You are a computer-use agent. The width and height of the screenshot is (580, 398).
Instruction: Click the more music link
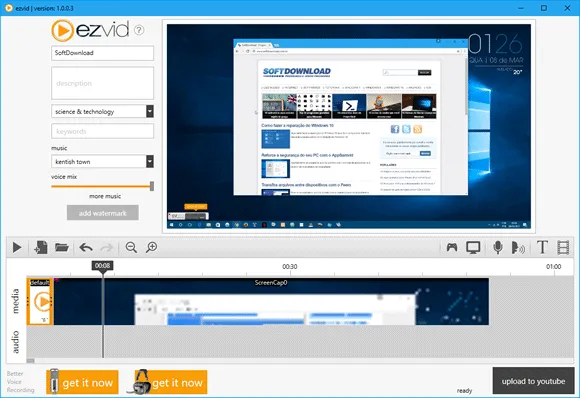(x=105, y=196)
